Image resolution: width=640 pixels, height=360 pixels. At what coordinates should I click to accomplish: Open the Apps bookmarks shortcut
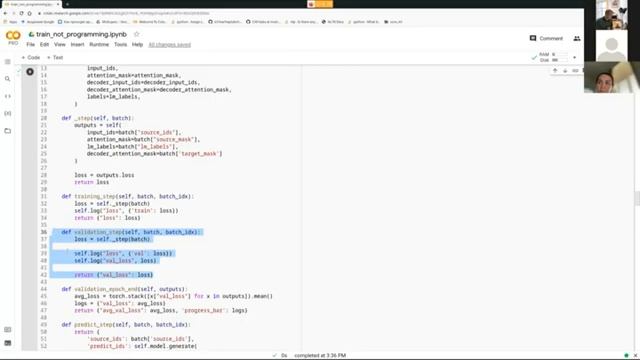10,22
